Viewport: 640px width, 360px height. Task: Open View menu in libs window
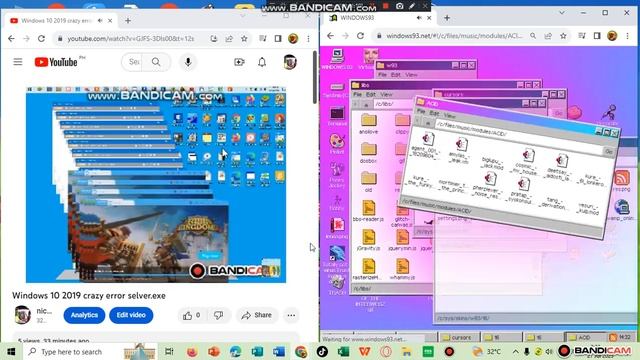(386, 94)
